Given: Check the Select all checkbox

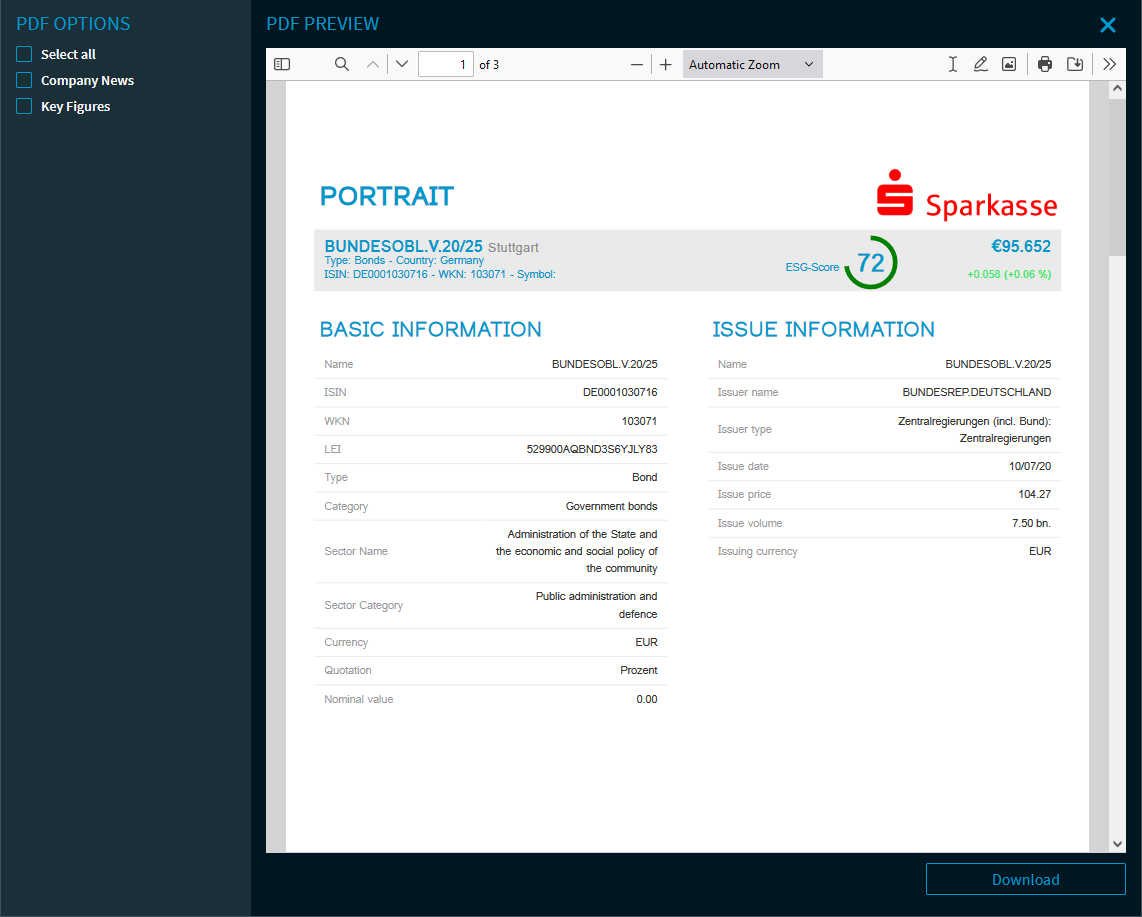Looking at the screenshot, I should [24, 54].
